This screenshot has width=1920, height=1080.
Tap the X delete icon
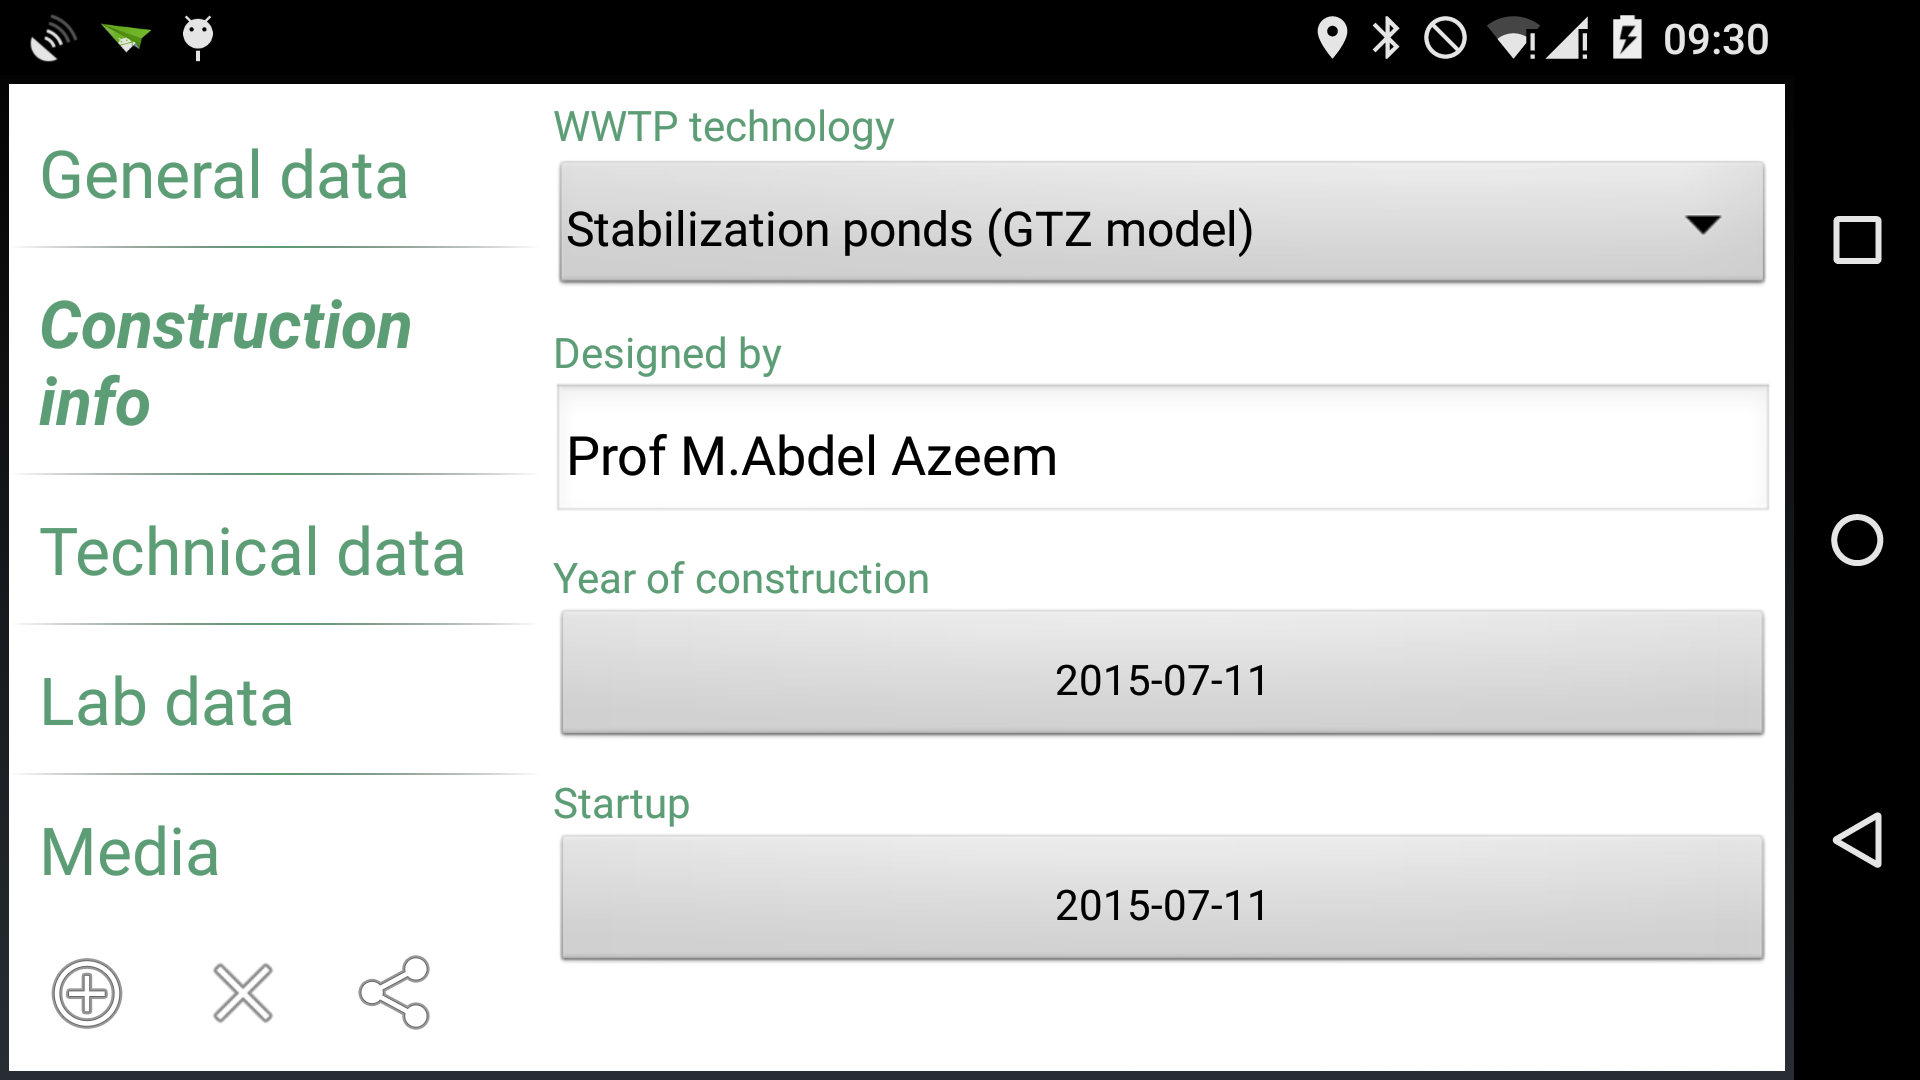242,993
